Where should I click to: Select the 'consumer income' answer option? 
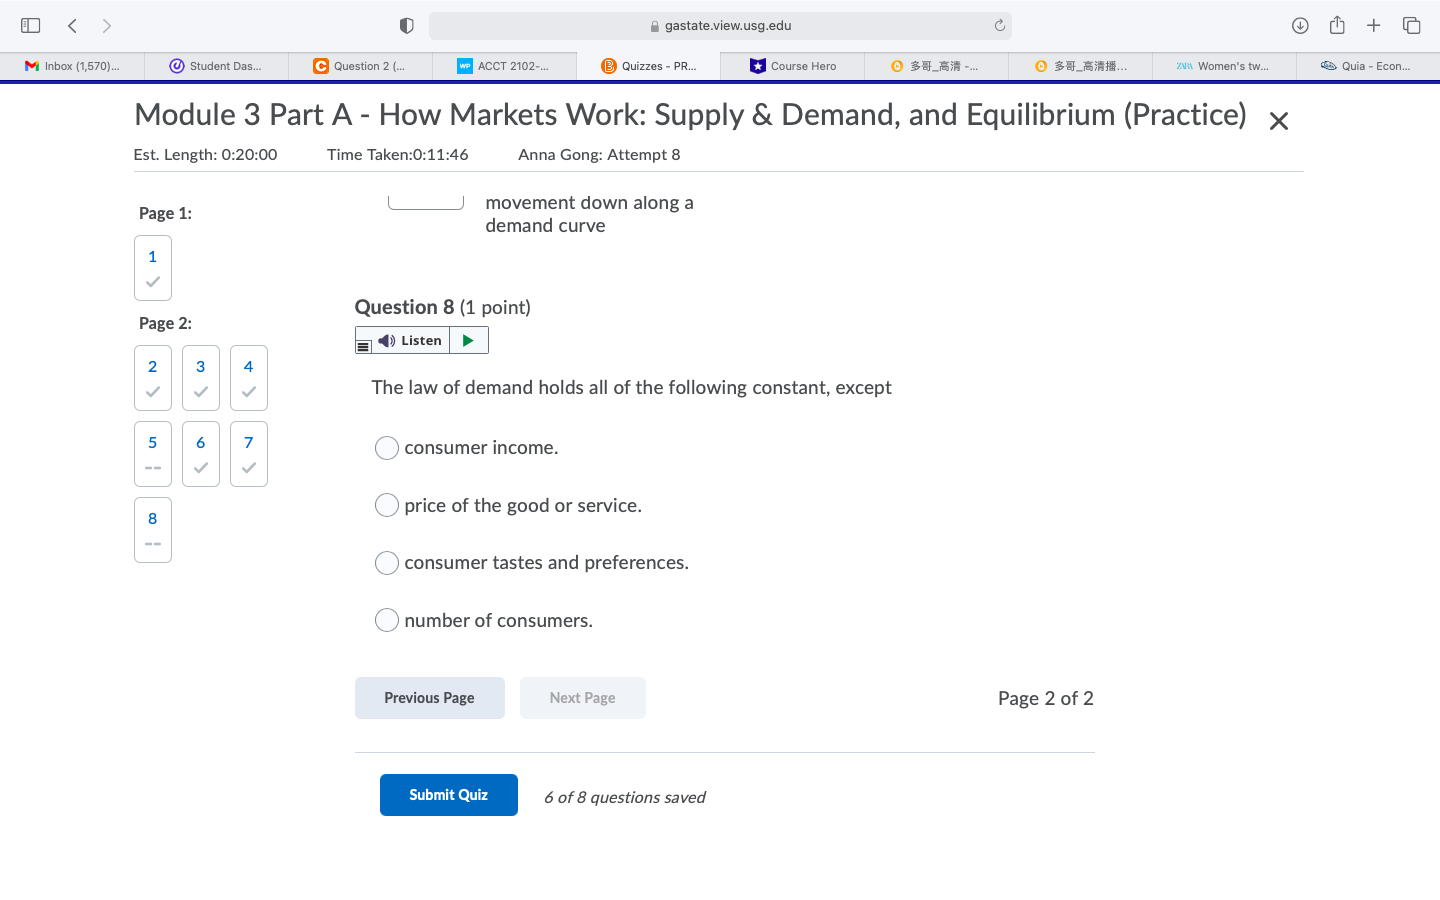tap(387, 448)
